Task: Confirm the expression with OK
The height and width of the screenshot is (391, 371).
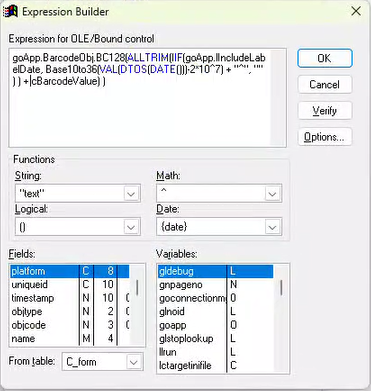Action: point(324,58)
